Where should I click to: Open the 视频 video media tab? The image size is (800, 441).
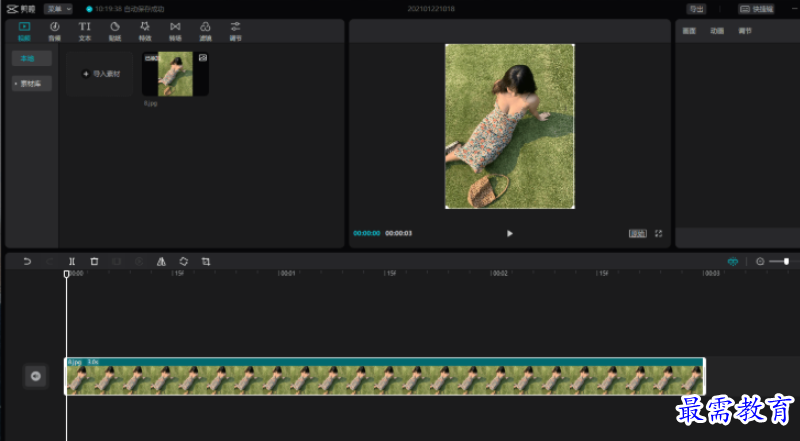(24, 31)
